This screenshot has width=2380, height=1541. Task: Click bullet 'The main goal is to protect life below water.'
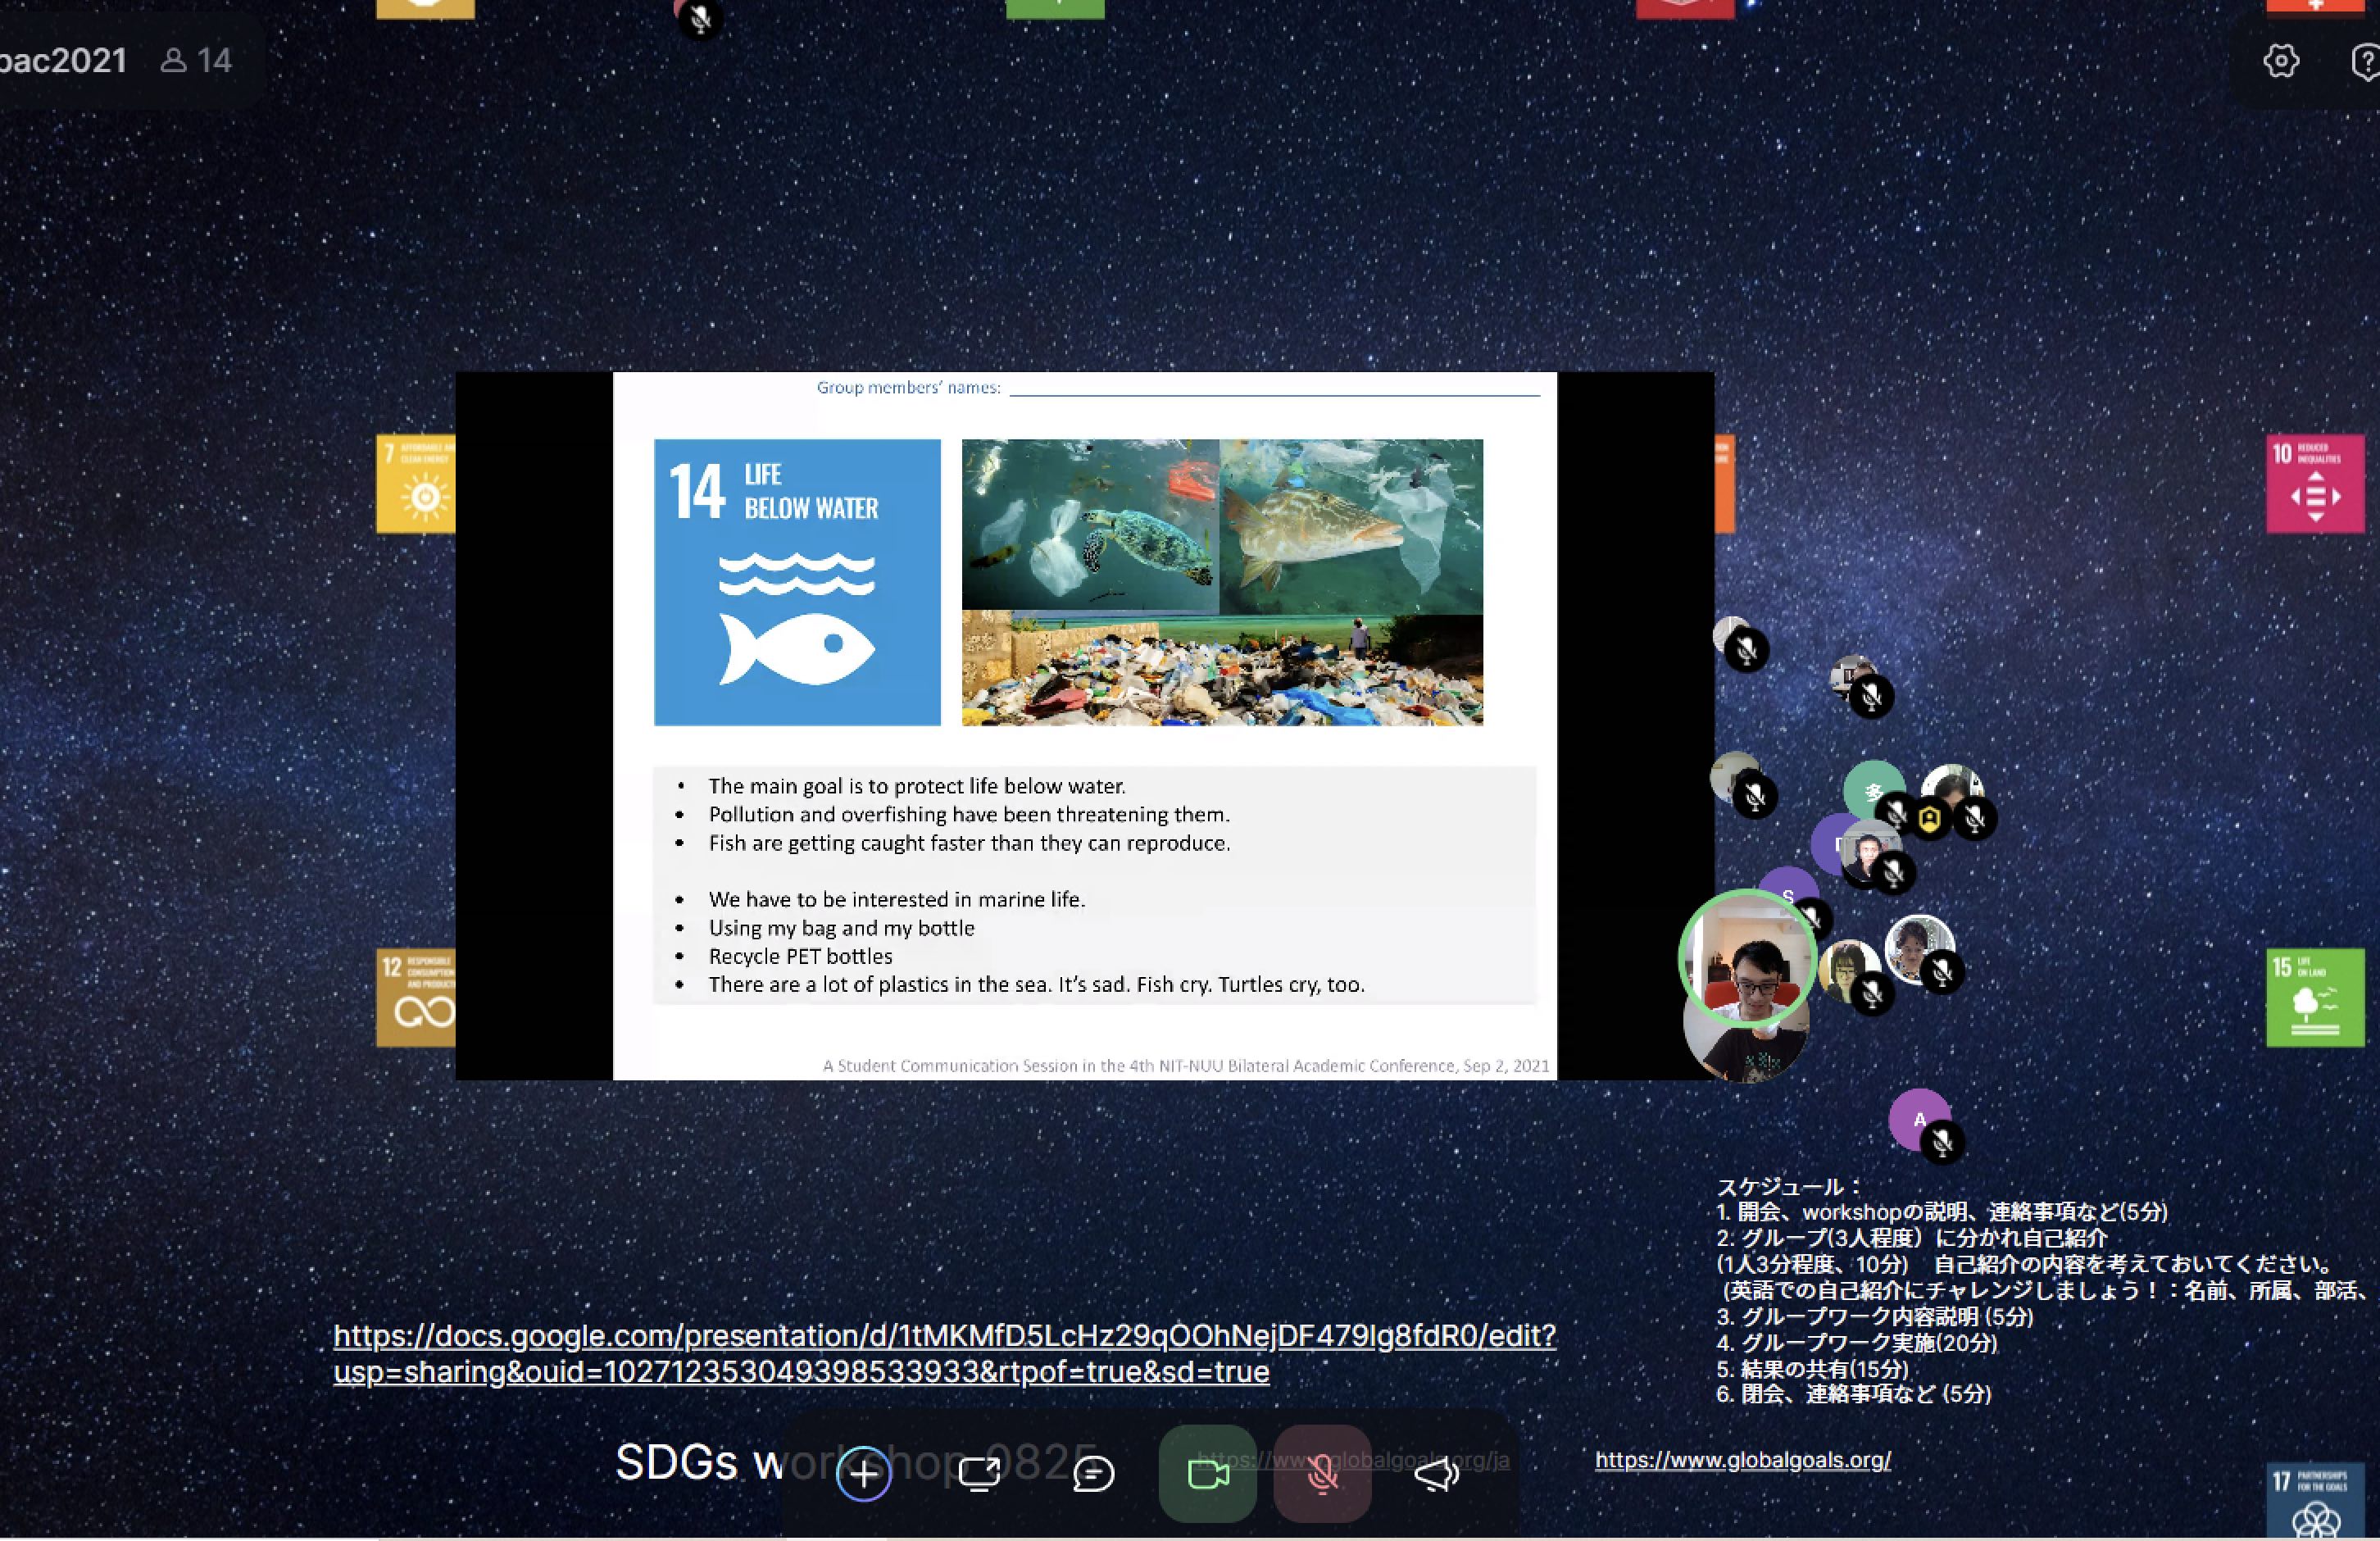(x=917, y=786)
